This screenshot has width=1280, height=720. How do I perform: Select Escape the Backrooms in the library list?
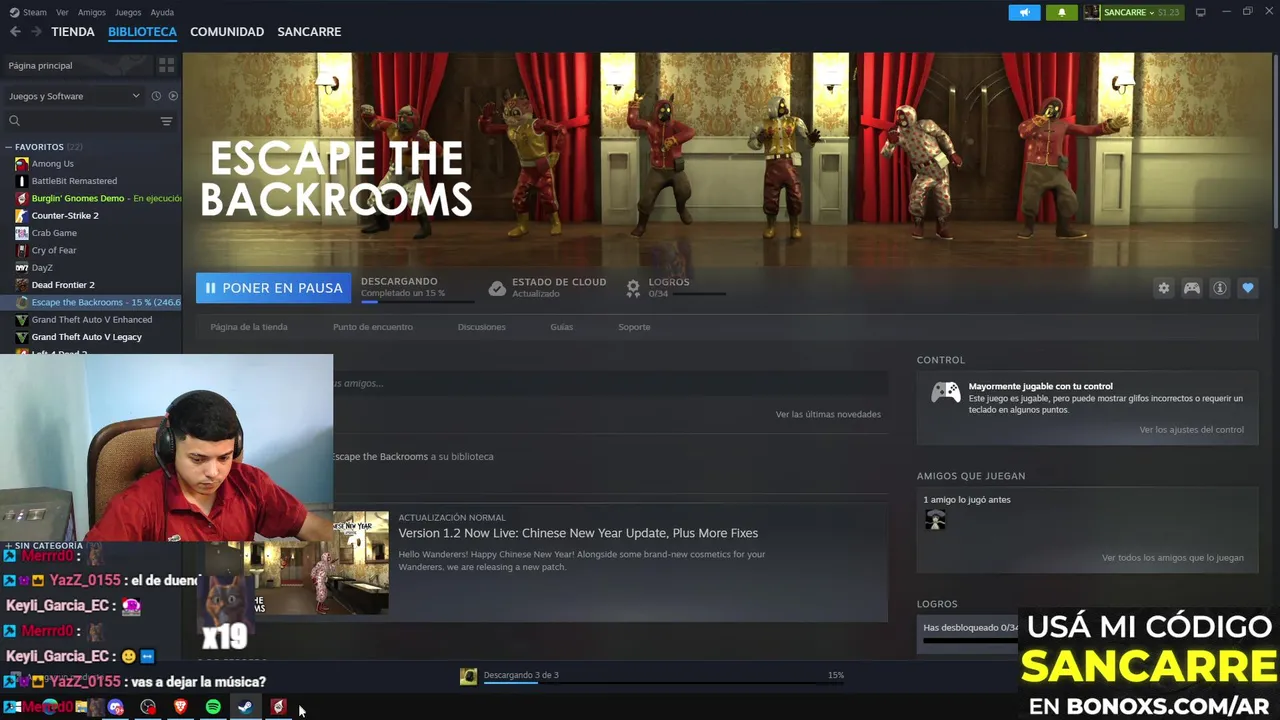[91, 302]
